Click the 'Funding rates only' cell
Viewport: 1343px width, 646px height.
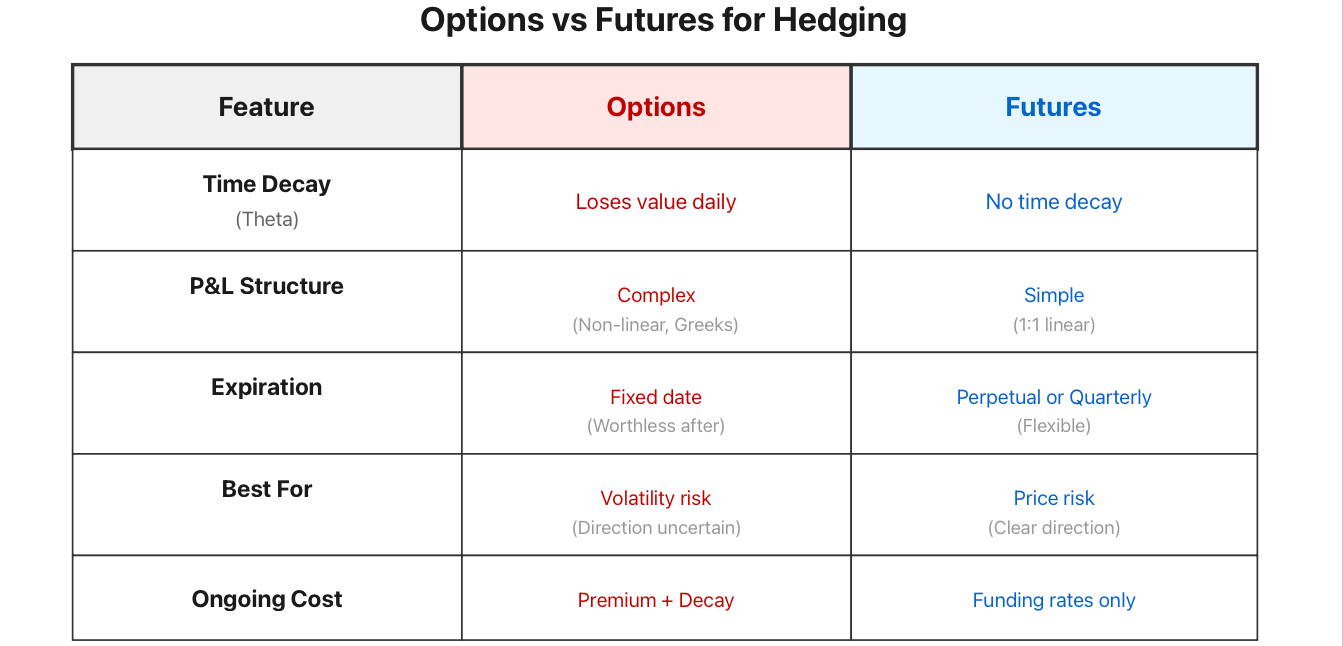point(1054,600)
